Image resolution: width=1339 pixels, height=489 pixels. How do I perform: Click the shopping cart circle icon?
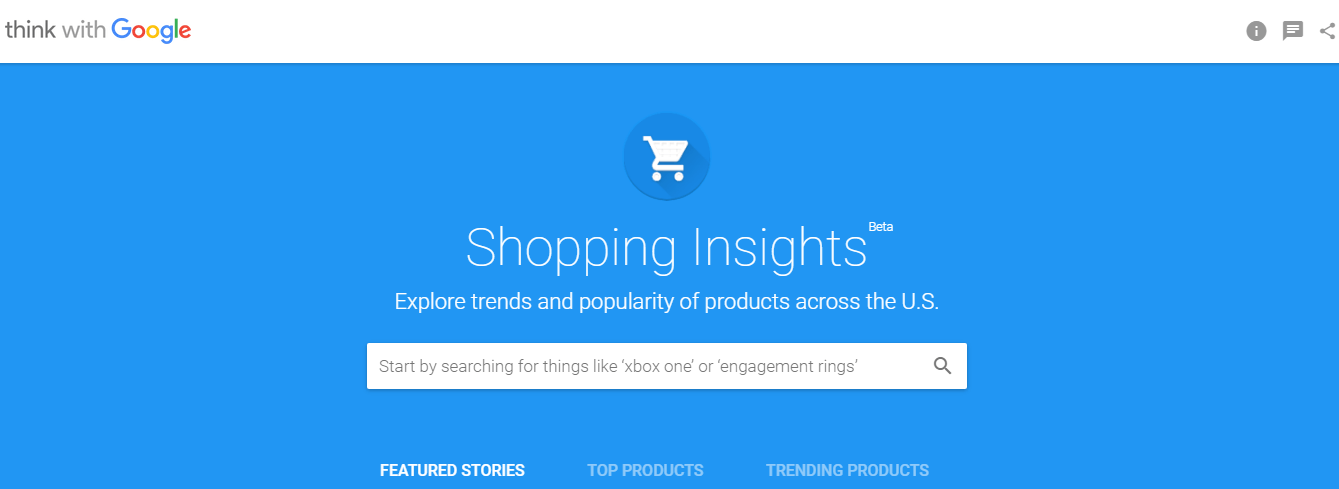[667, 157]
